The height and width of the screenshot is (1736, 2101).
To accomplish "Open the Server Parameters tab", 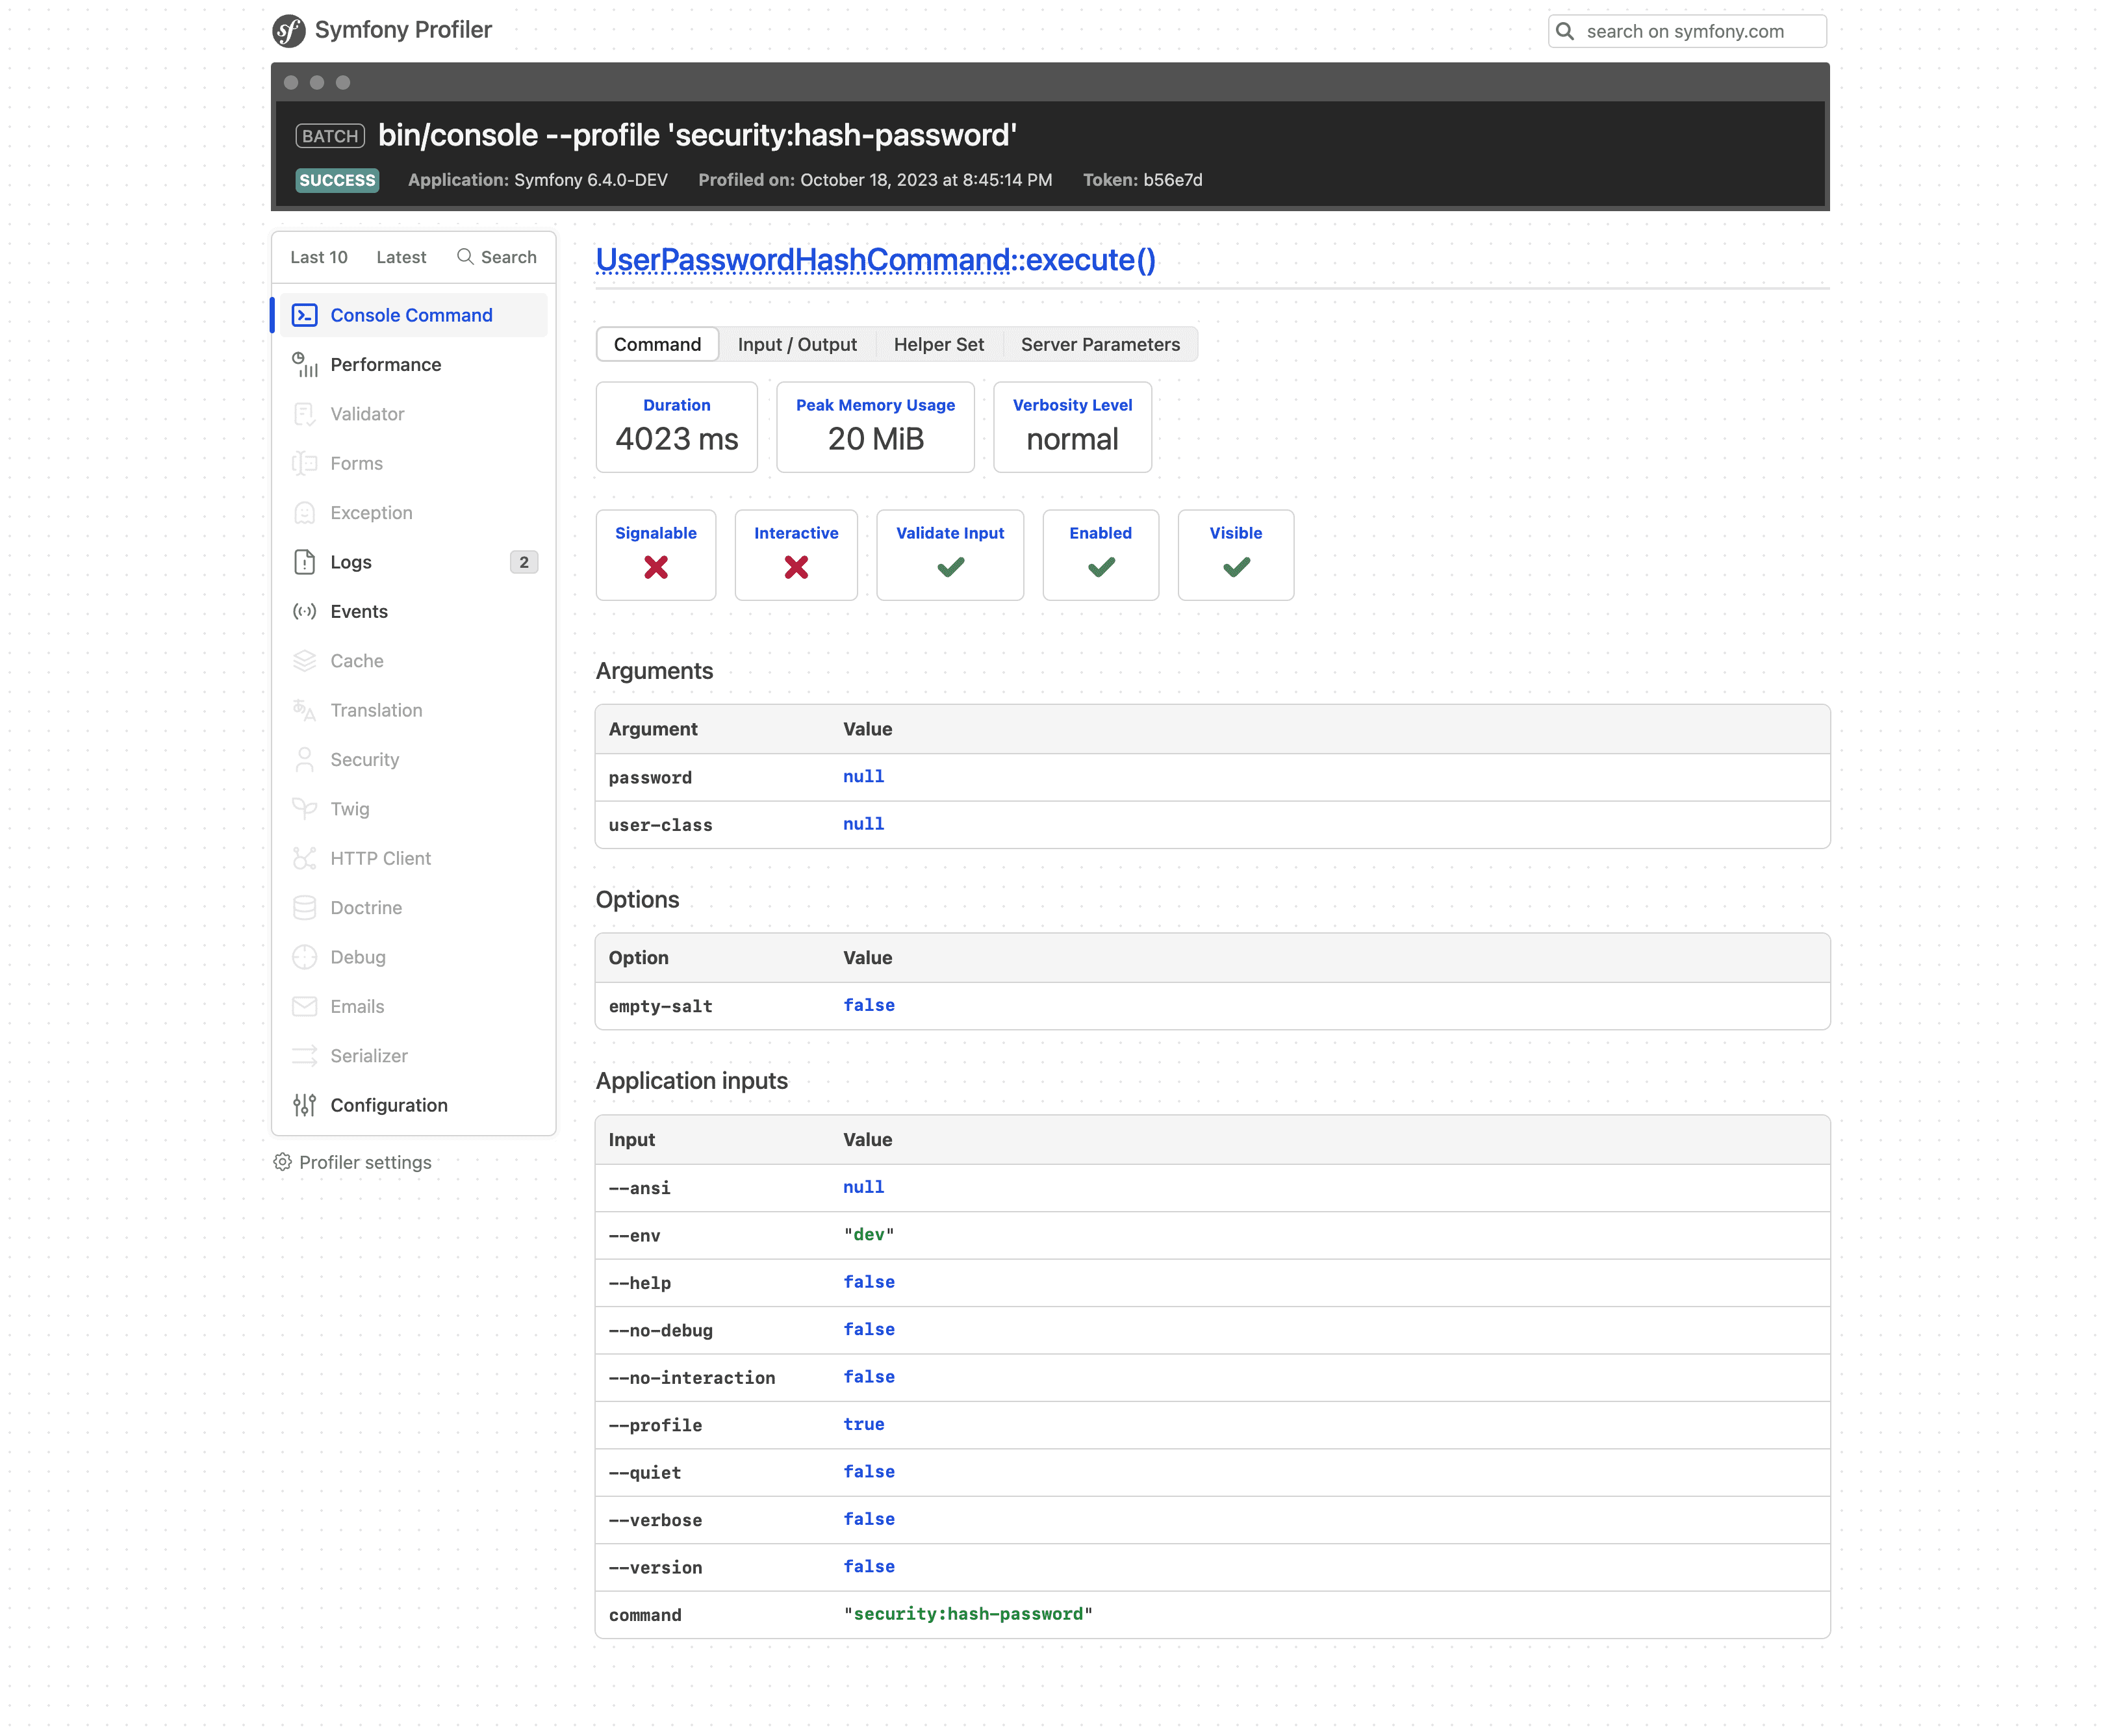I will [1100, 344].
